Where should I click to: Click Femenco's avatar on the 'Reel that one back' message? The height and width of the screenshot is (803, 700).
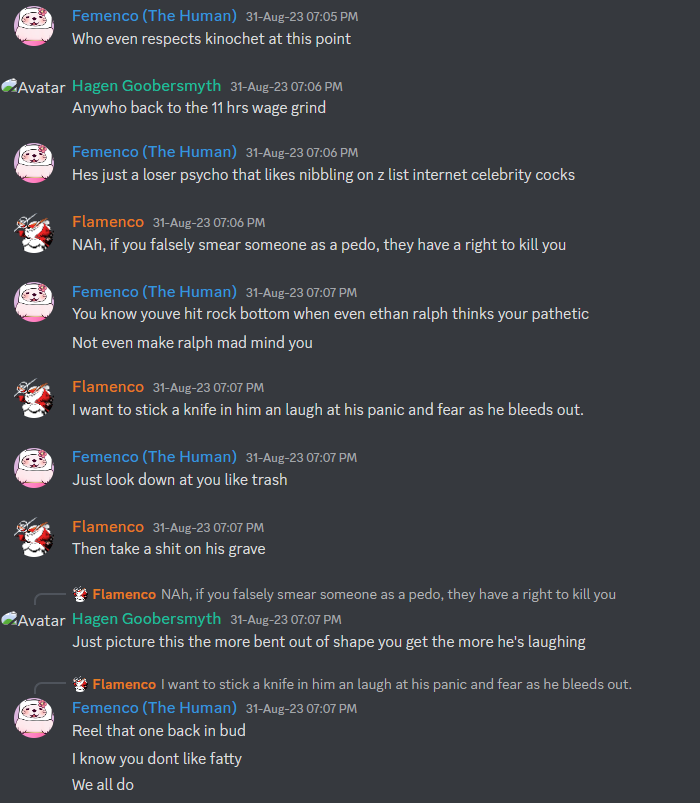coord(34,718)
